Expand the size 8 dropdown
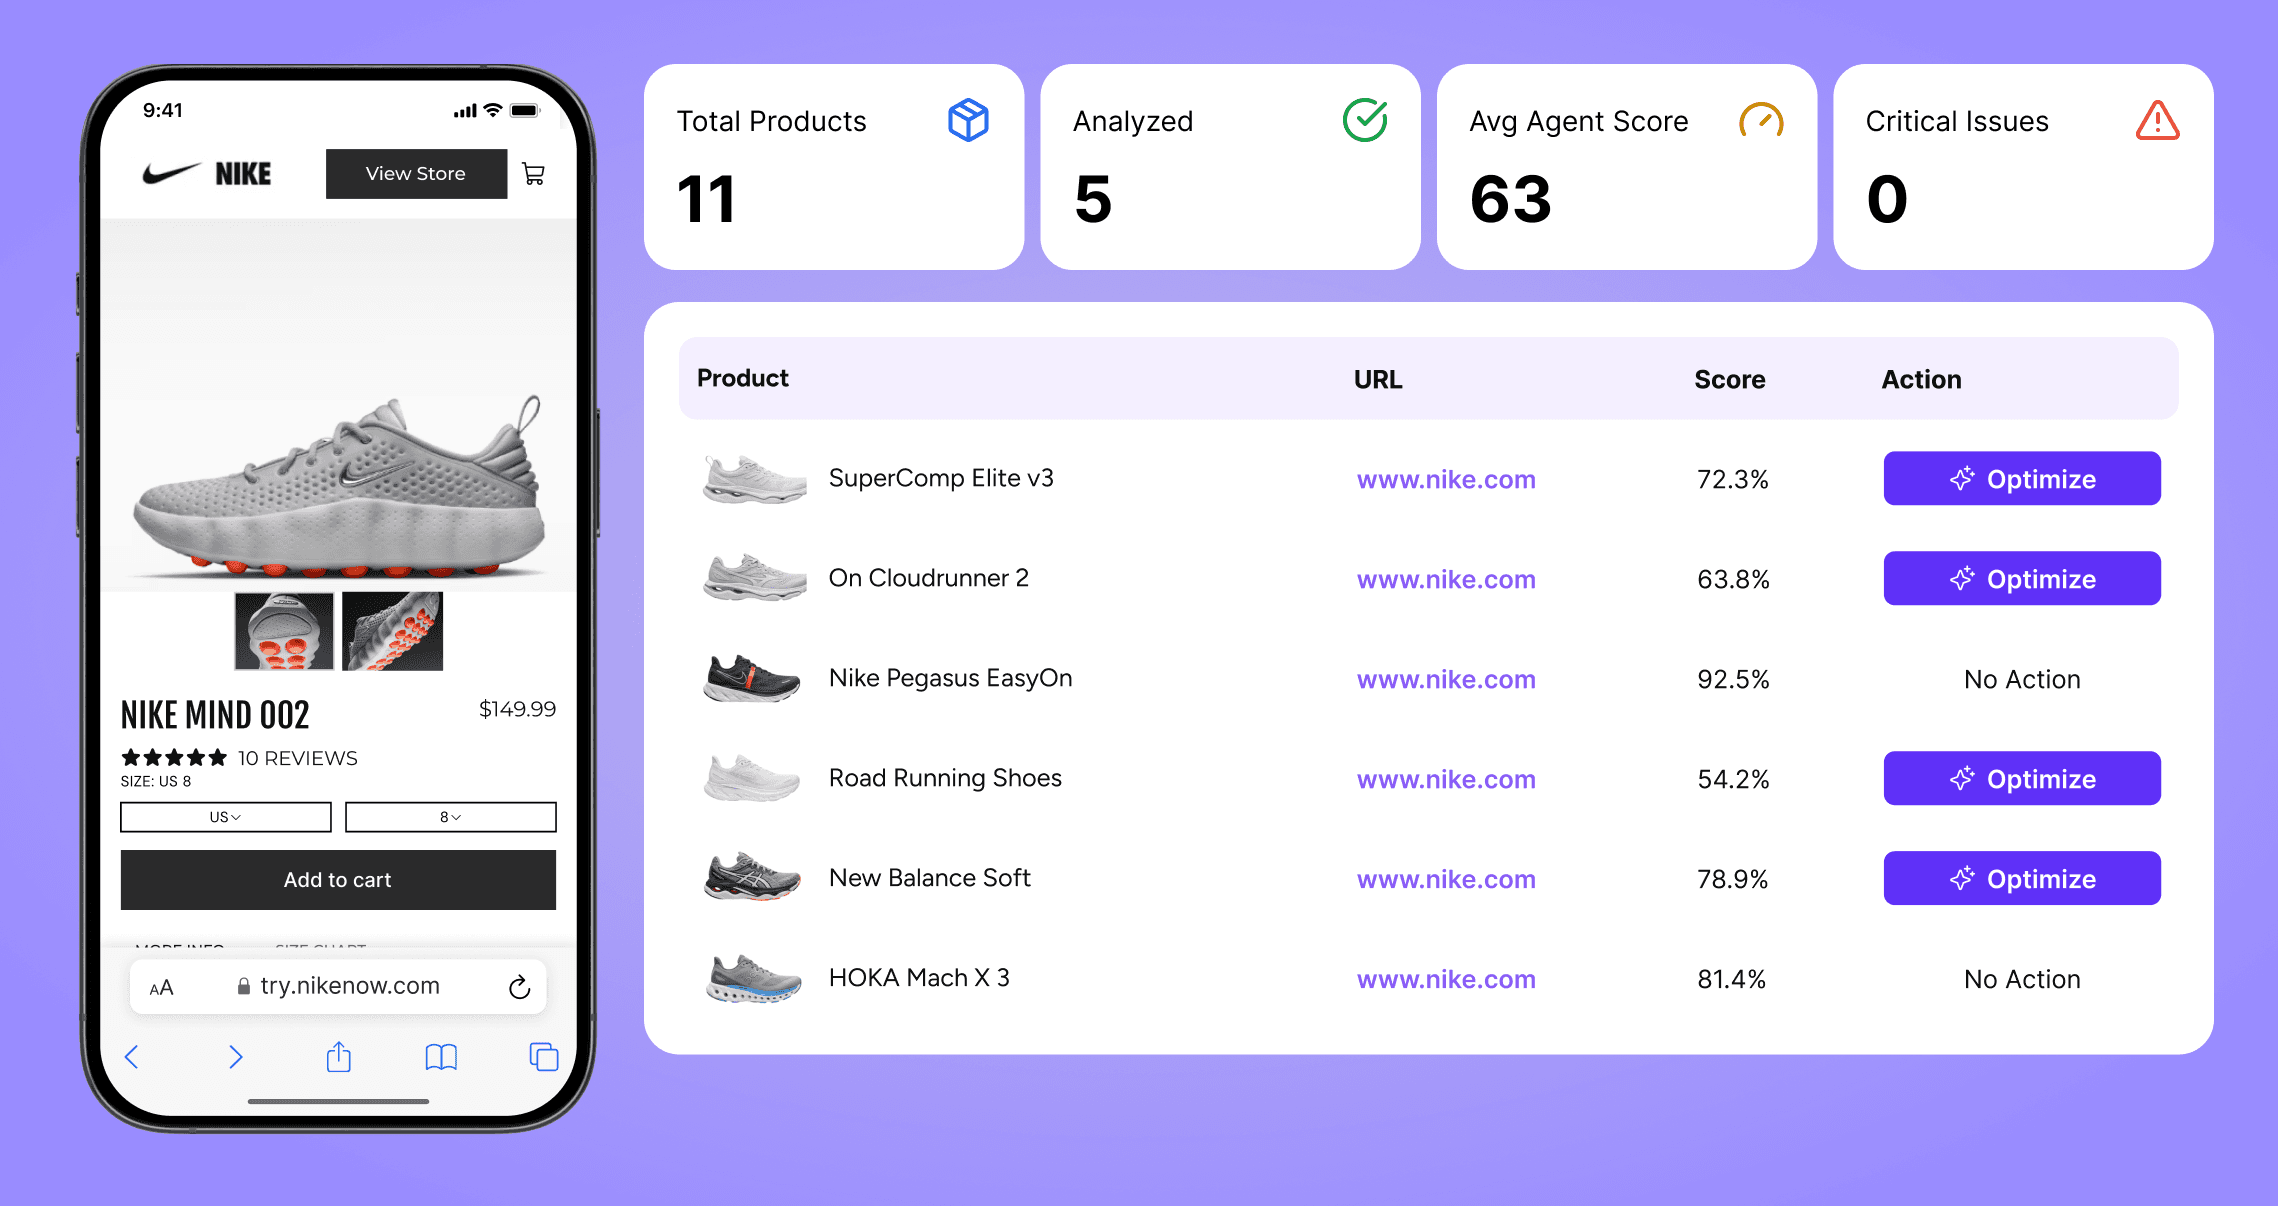 coord(450,817)
